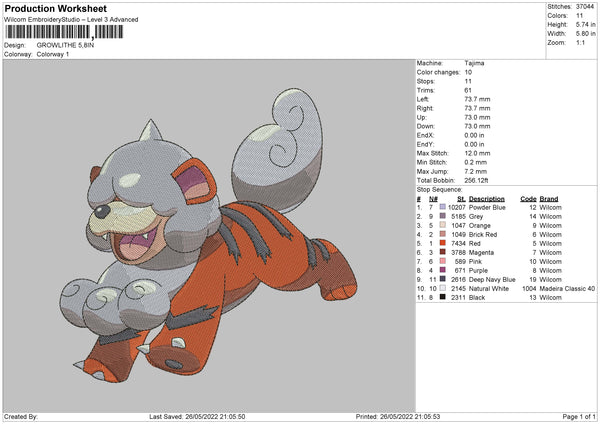Screen dimensions: 600x424
Task: Select the Grey thread color swatch
Action: (x=443, y=216)
